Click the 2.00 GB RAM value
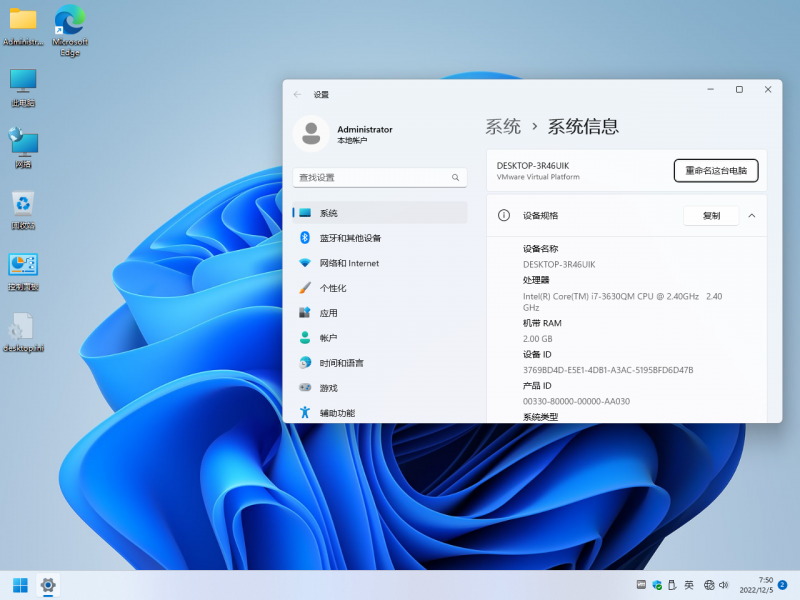This screenshot has height=600, width=800. pyautogui.click(x=538, y=339)
